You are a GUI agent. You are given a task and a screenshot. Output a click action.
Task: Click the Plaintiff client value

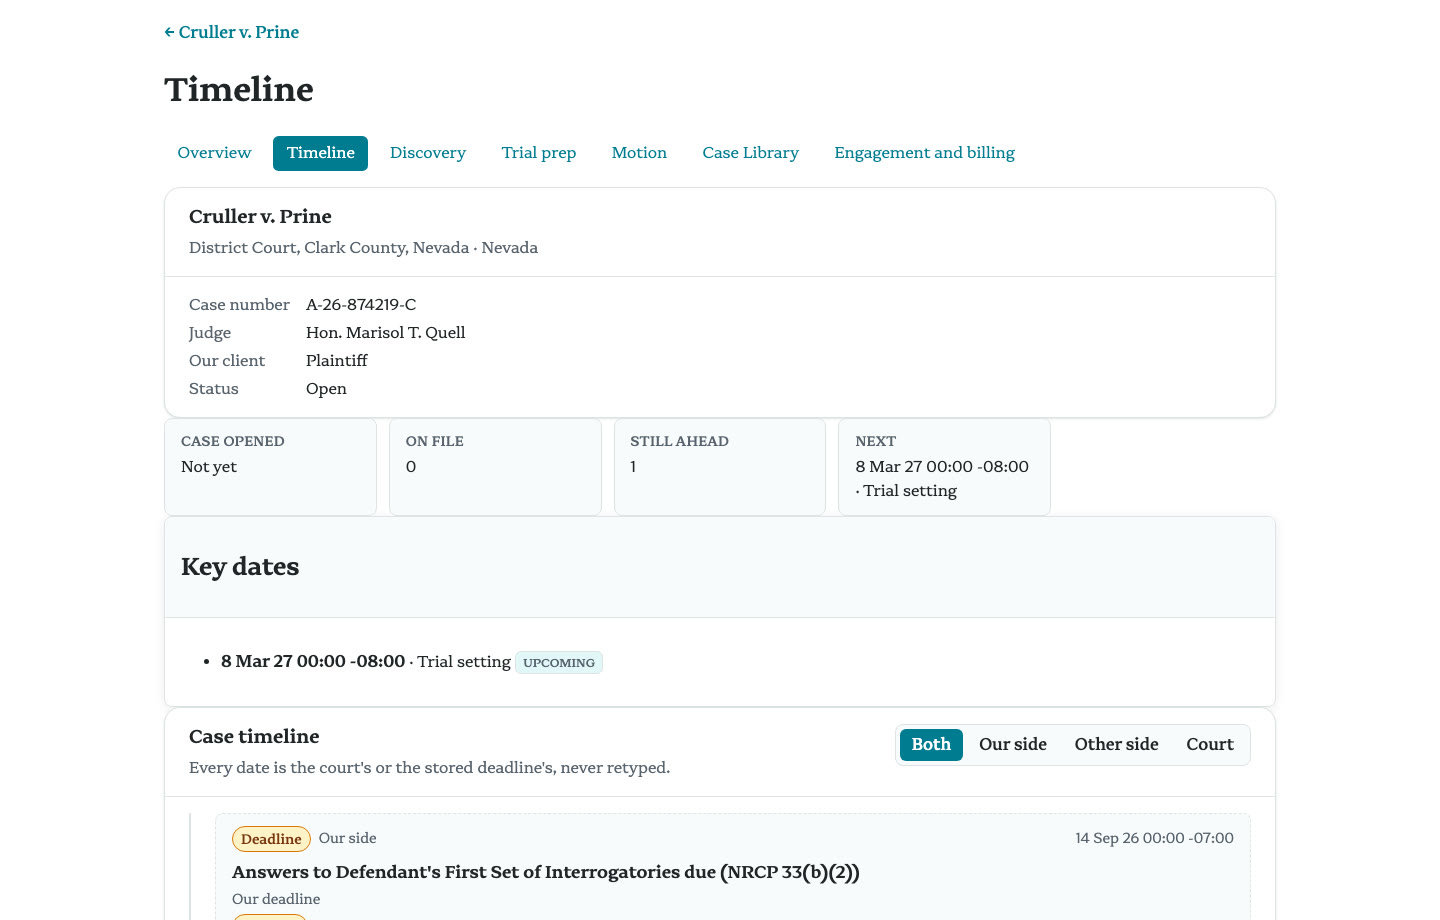click(x=337, y=361)
